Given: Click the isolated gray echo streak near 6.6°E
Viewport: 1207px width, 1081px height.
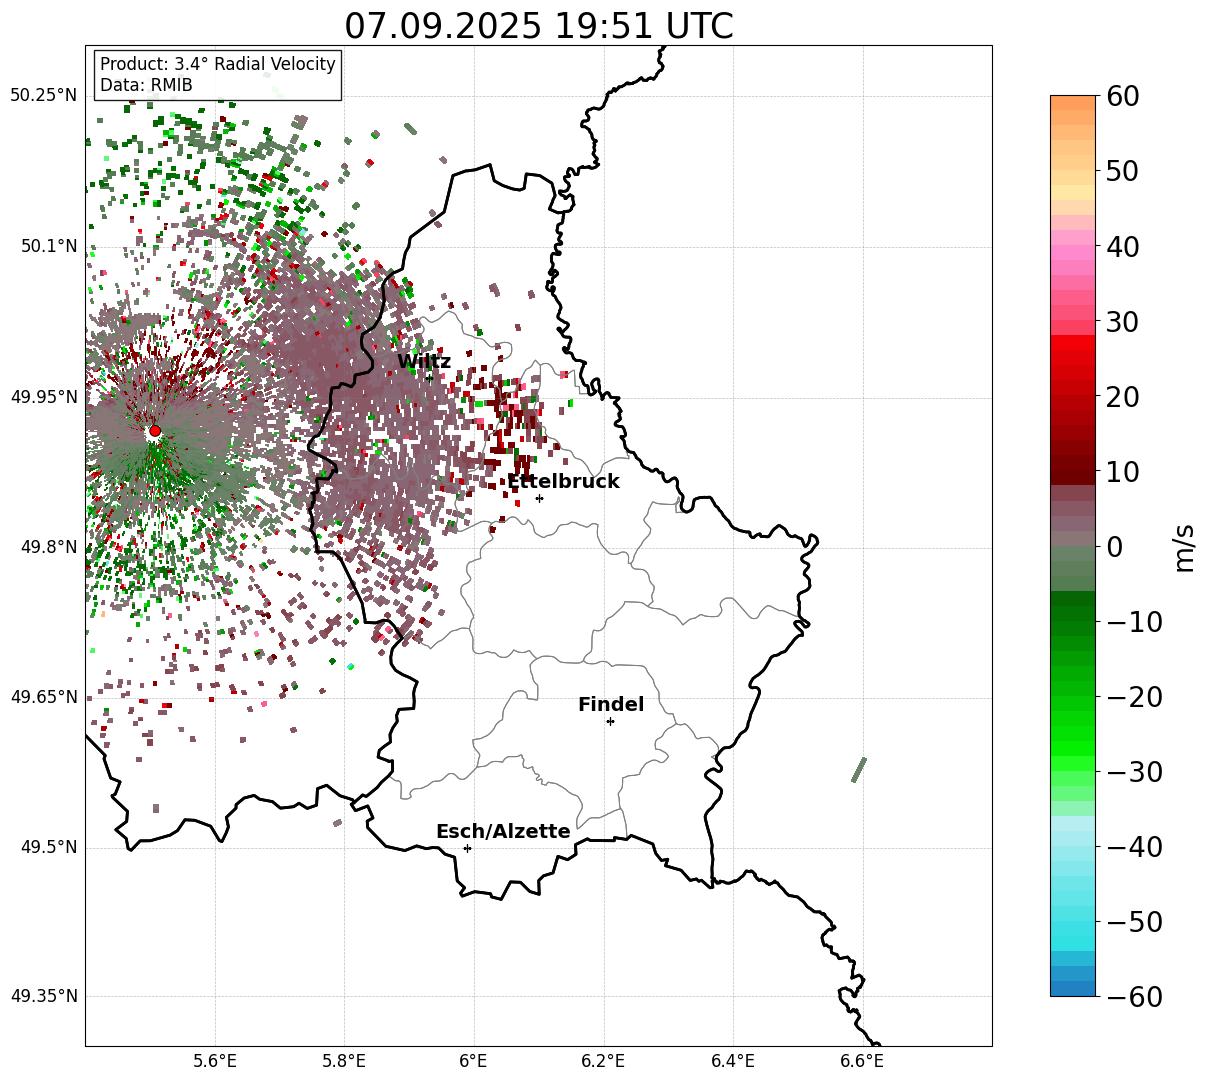Looking at the screenshot, I should point(859,770).
